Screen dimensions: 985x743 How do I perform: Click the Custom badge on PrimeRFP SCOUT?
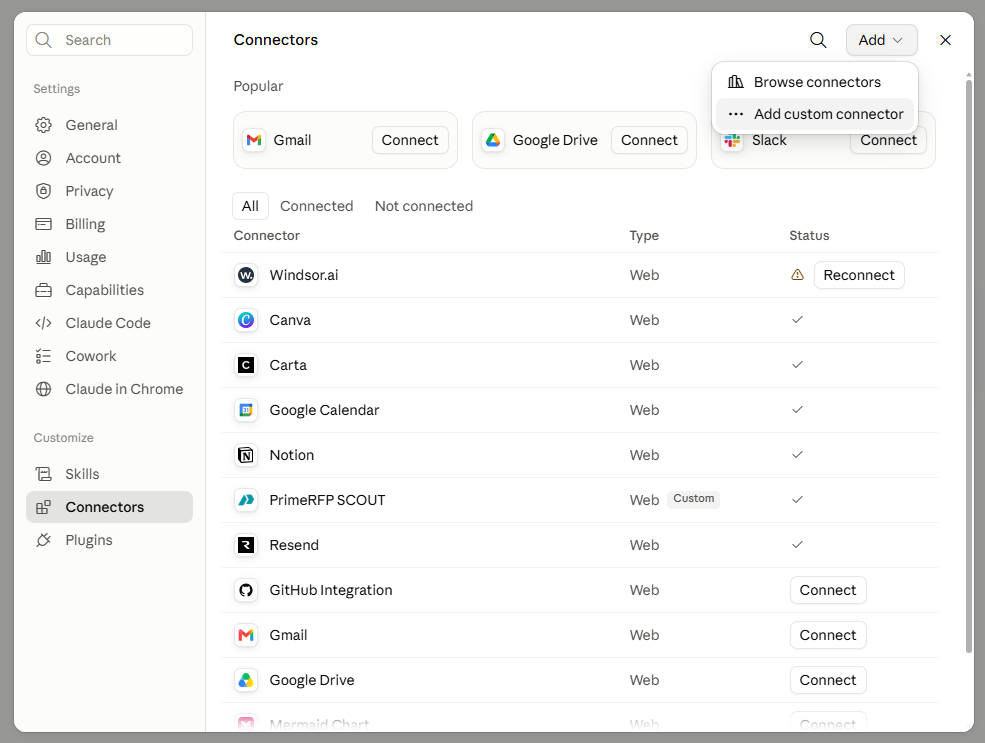[694, 499]
